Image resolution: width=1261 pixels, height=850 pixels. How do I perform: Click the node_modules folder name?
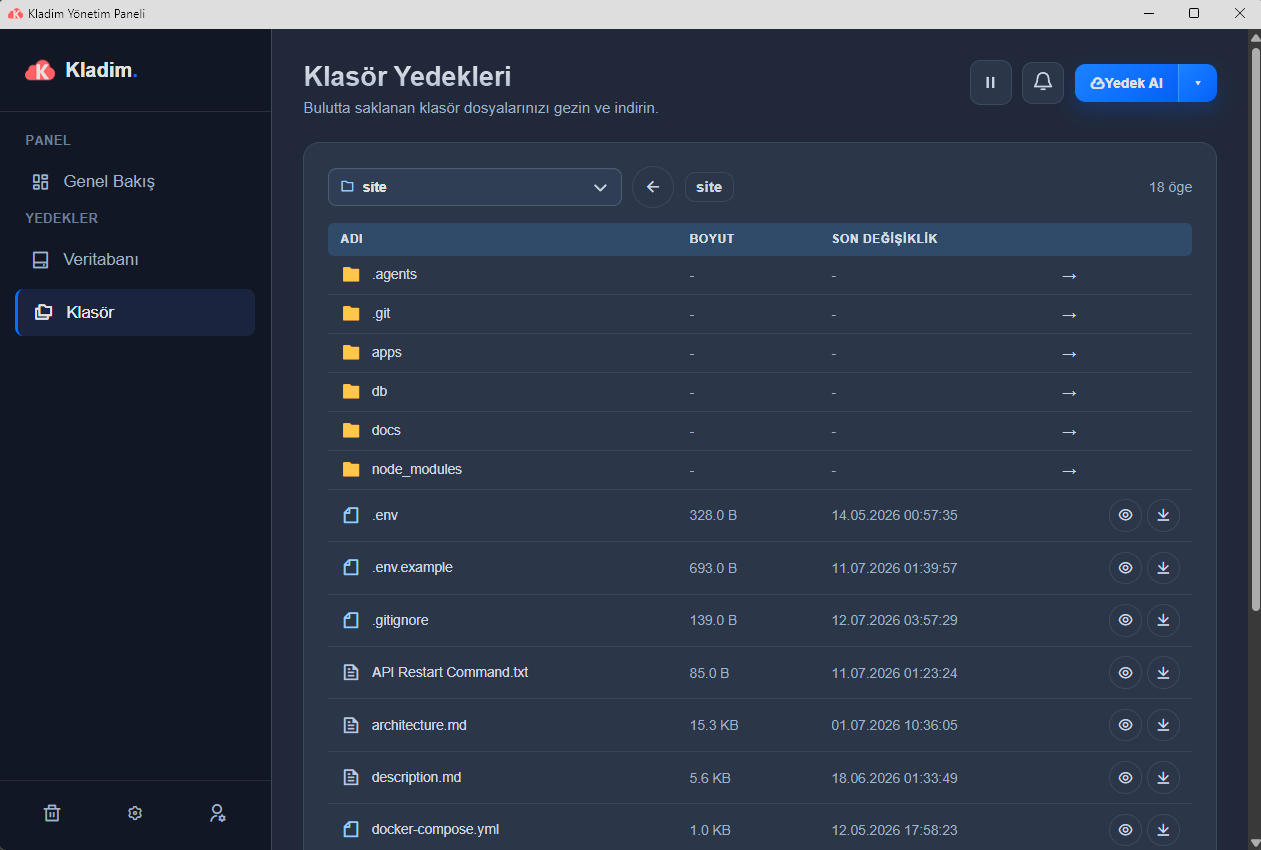[417, 469]
